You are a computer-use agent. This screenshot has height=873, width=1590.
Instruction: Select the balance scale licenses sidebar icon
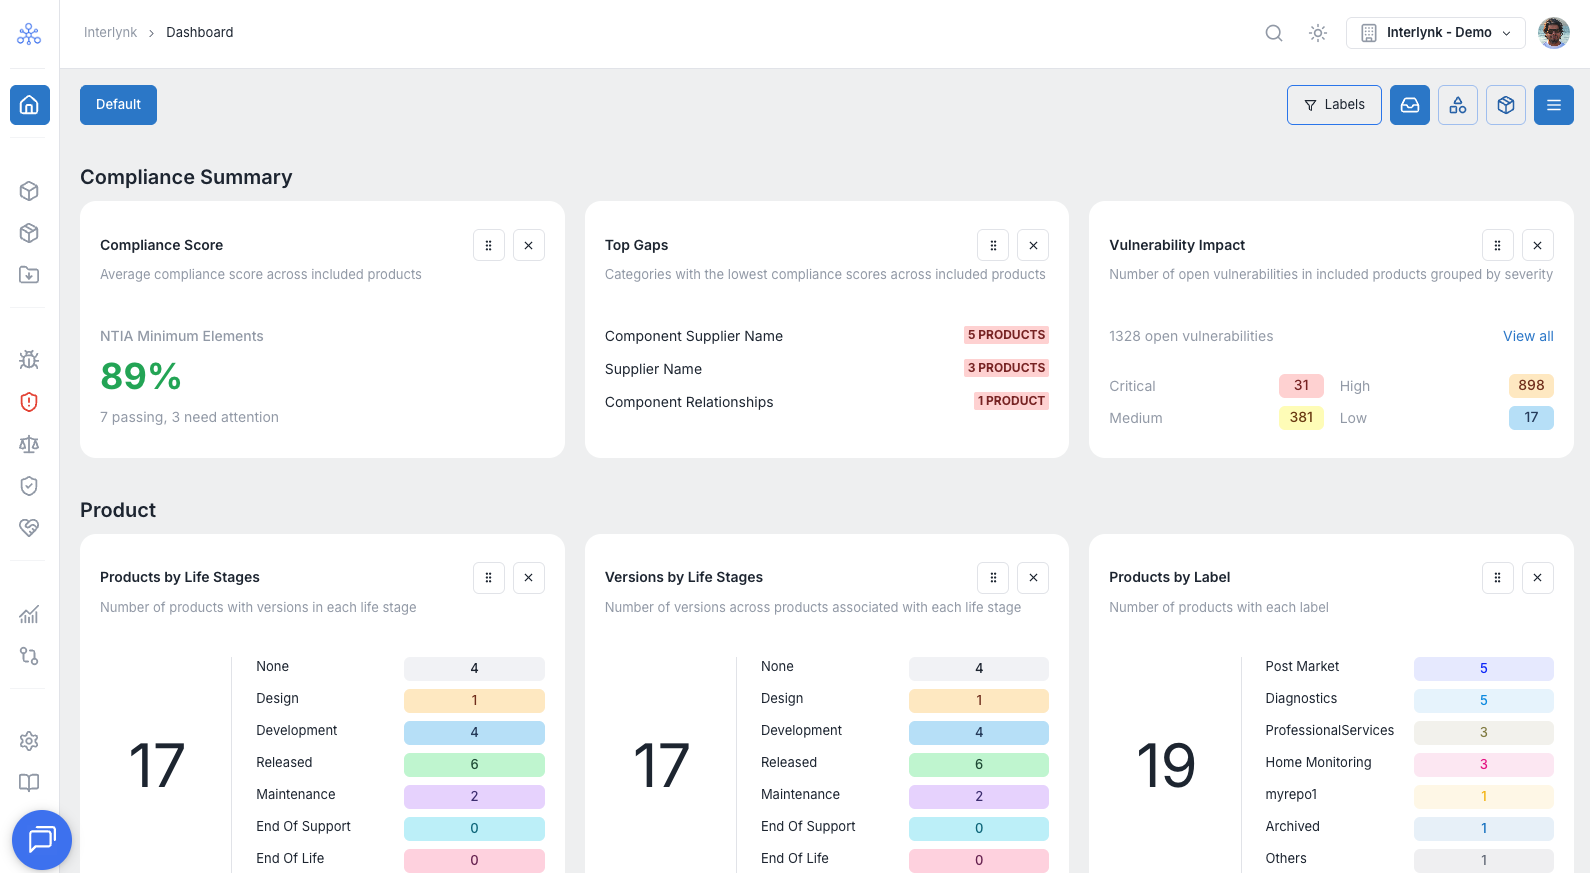29,444
